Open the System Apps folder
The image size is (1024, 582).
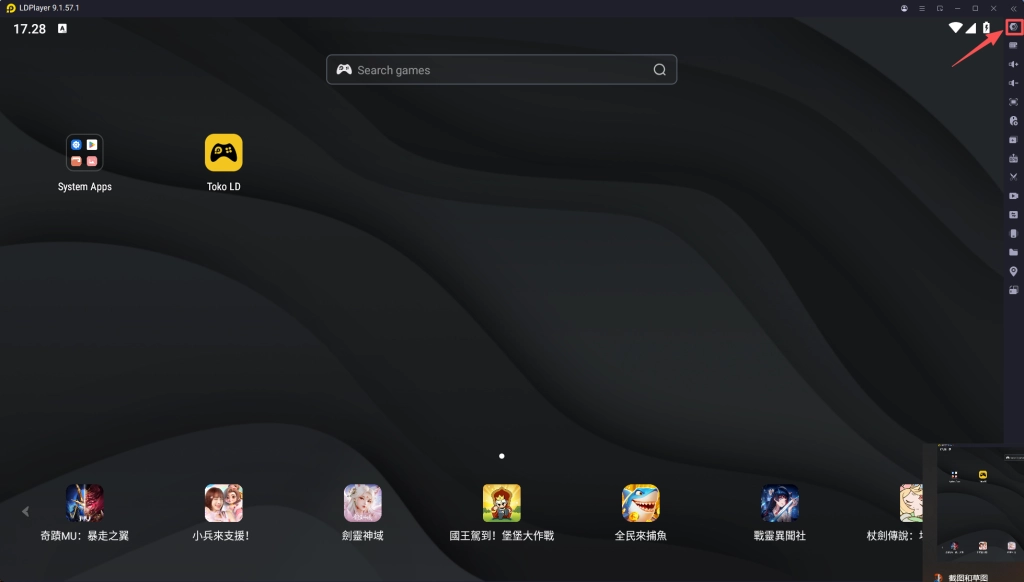coord(85,153)
